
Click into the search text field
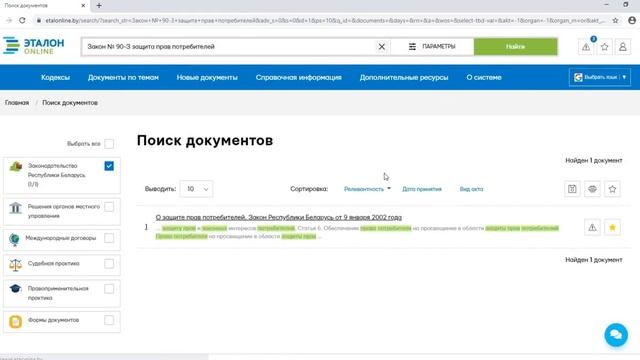point(229,47)
